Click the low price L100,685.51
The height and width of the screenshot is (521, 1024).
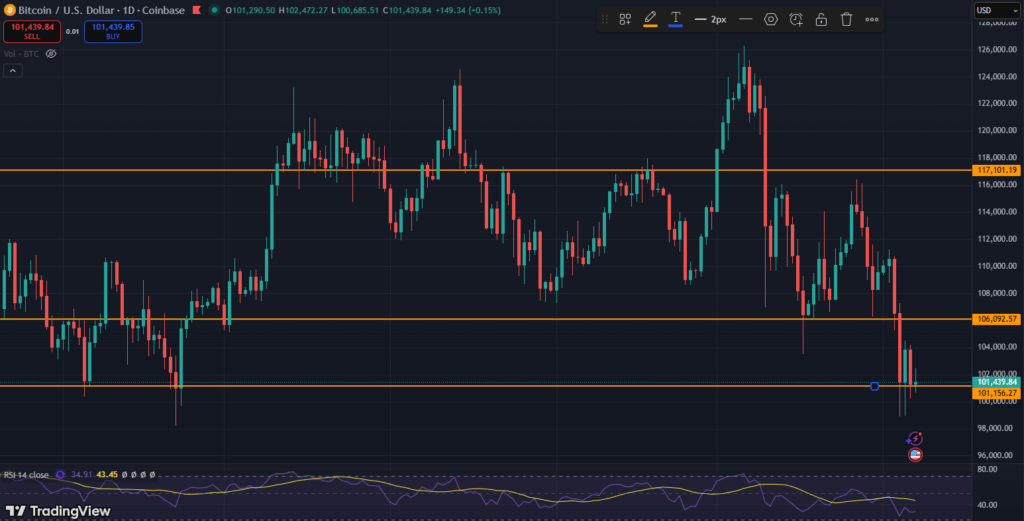point(355,10)
